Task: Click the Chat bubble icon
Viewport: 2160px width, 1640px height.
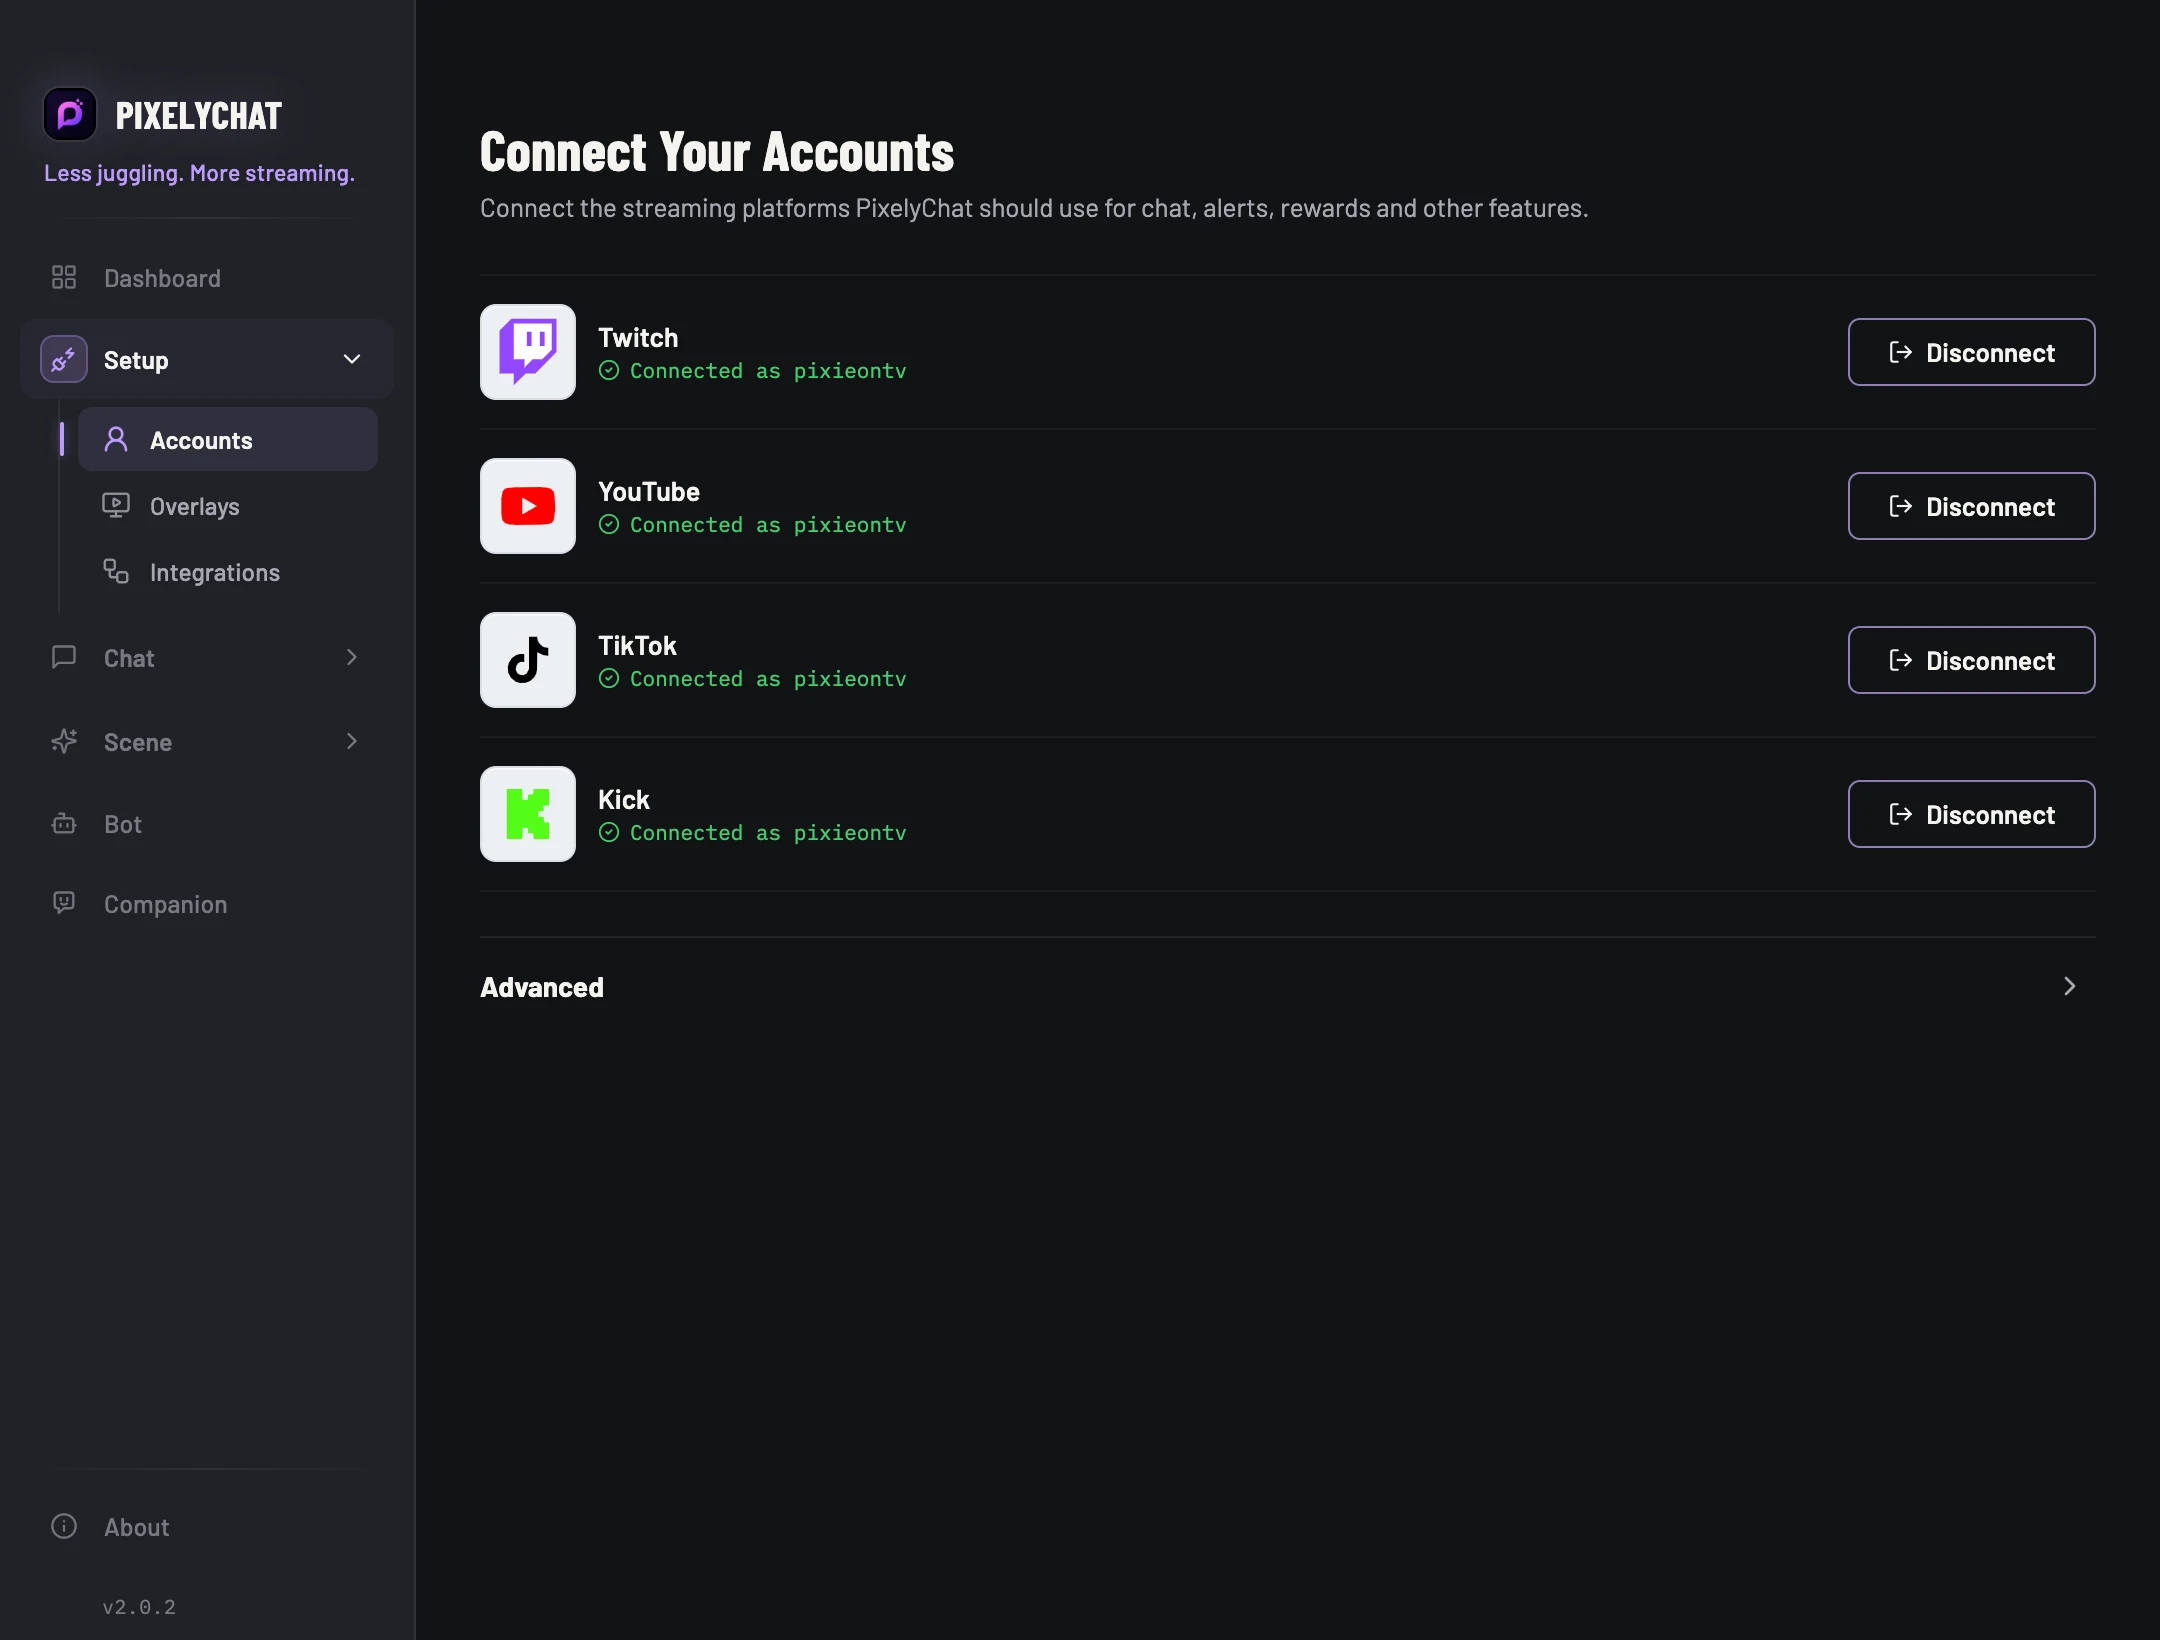Action: click(64, 657)
